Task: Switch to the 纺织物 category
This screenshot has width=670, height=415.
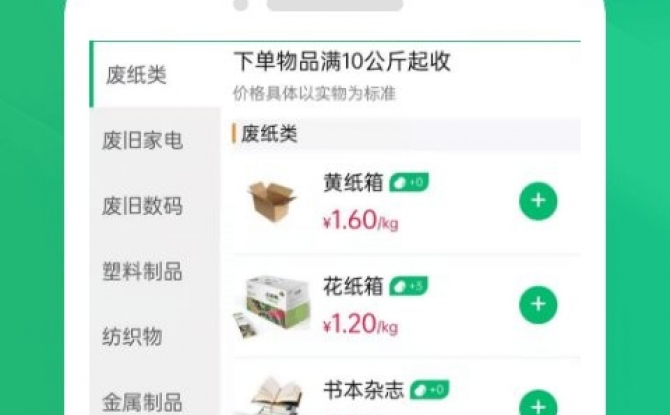Action: [132, 336]
